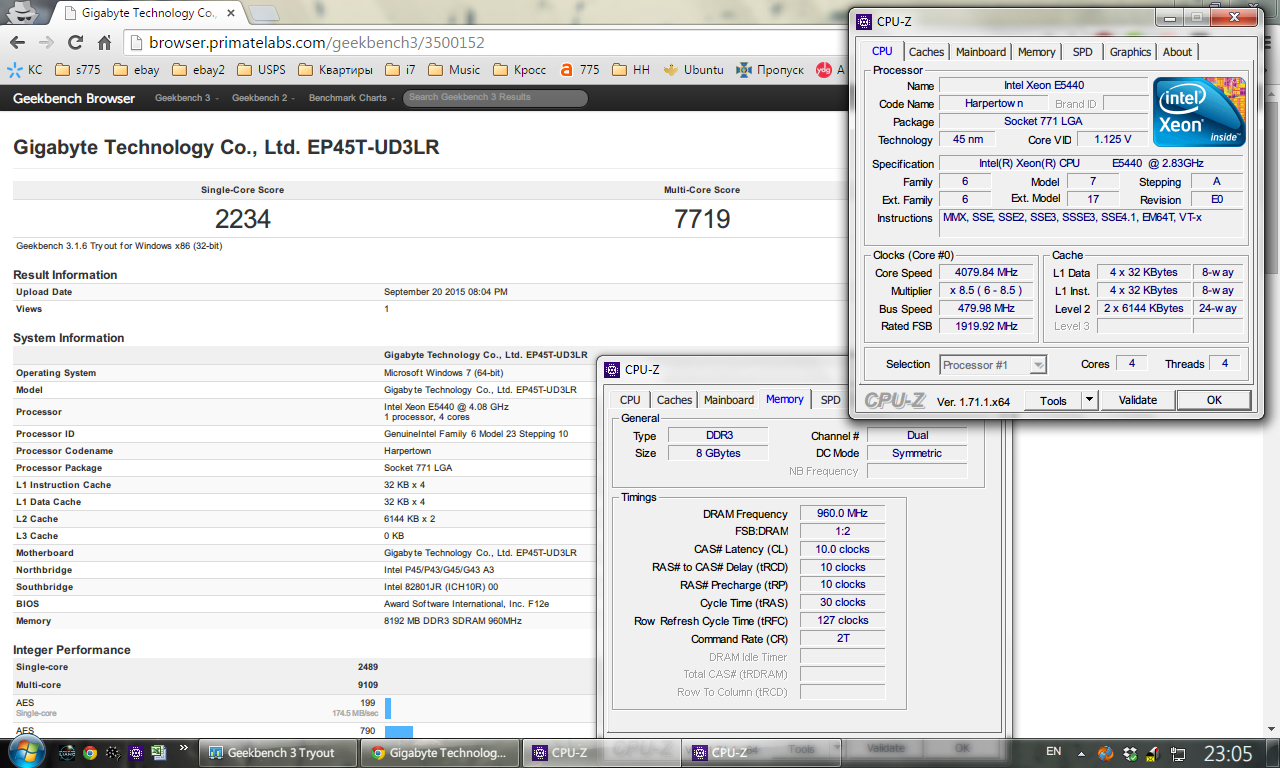This screenshot has height=768, width=1280.
Task: Switch to Mainboard tab in front CPU-Z
Action: 981,52
